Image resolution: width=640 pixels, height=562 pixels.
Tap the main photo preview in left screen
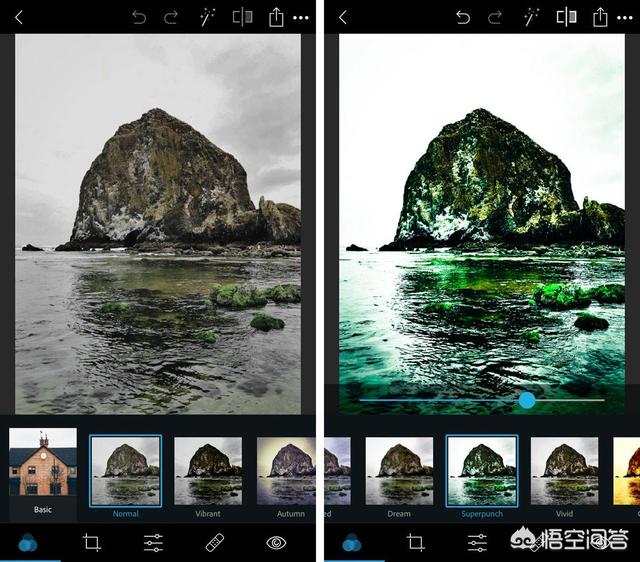point(158,224)
